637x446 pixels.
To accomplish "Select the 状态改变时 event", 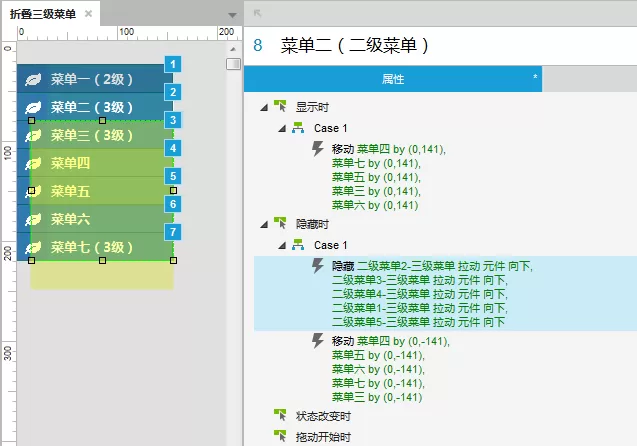I will coord(323,416).
